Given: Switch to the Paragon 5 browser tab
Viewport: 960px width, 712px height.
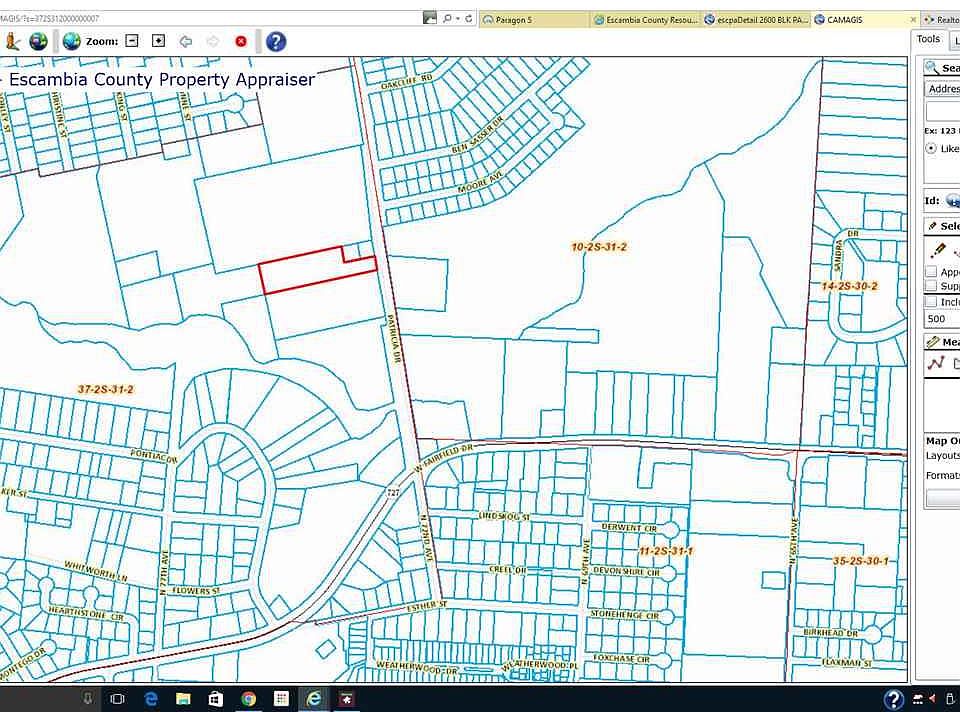Looking at the screenshot, I should pos(534,20).
